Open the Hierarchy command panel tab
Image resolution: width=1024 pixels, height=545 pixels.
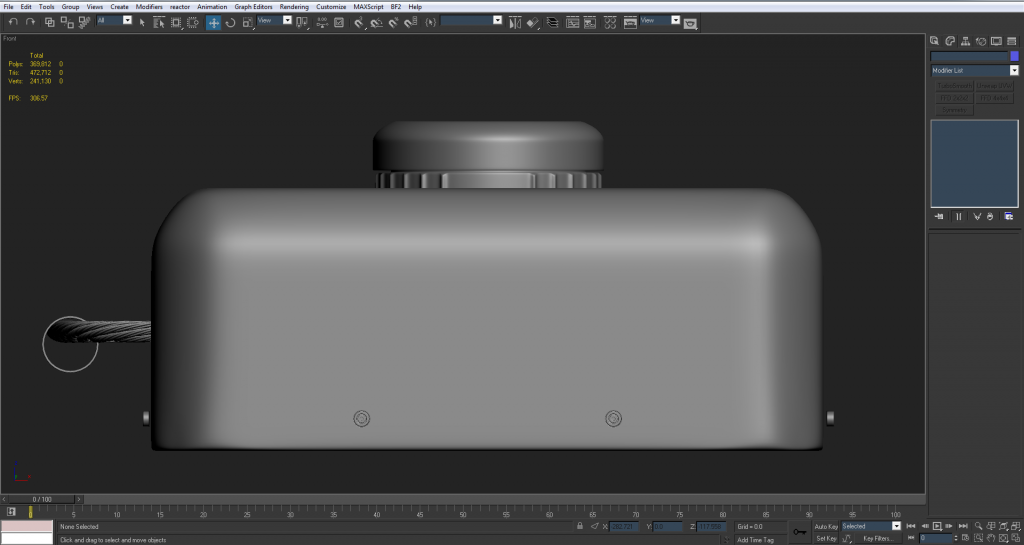pyautogui.click(x=967, y=41)
